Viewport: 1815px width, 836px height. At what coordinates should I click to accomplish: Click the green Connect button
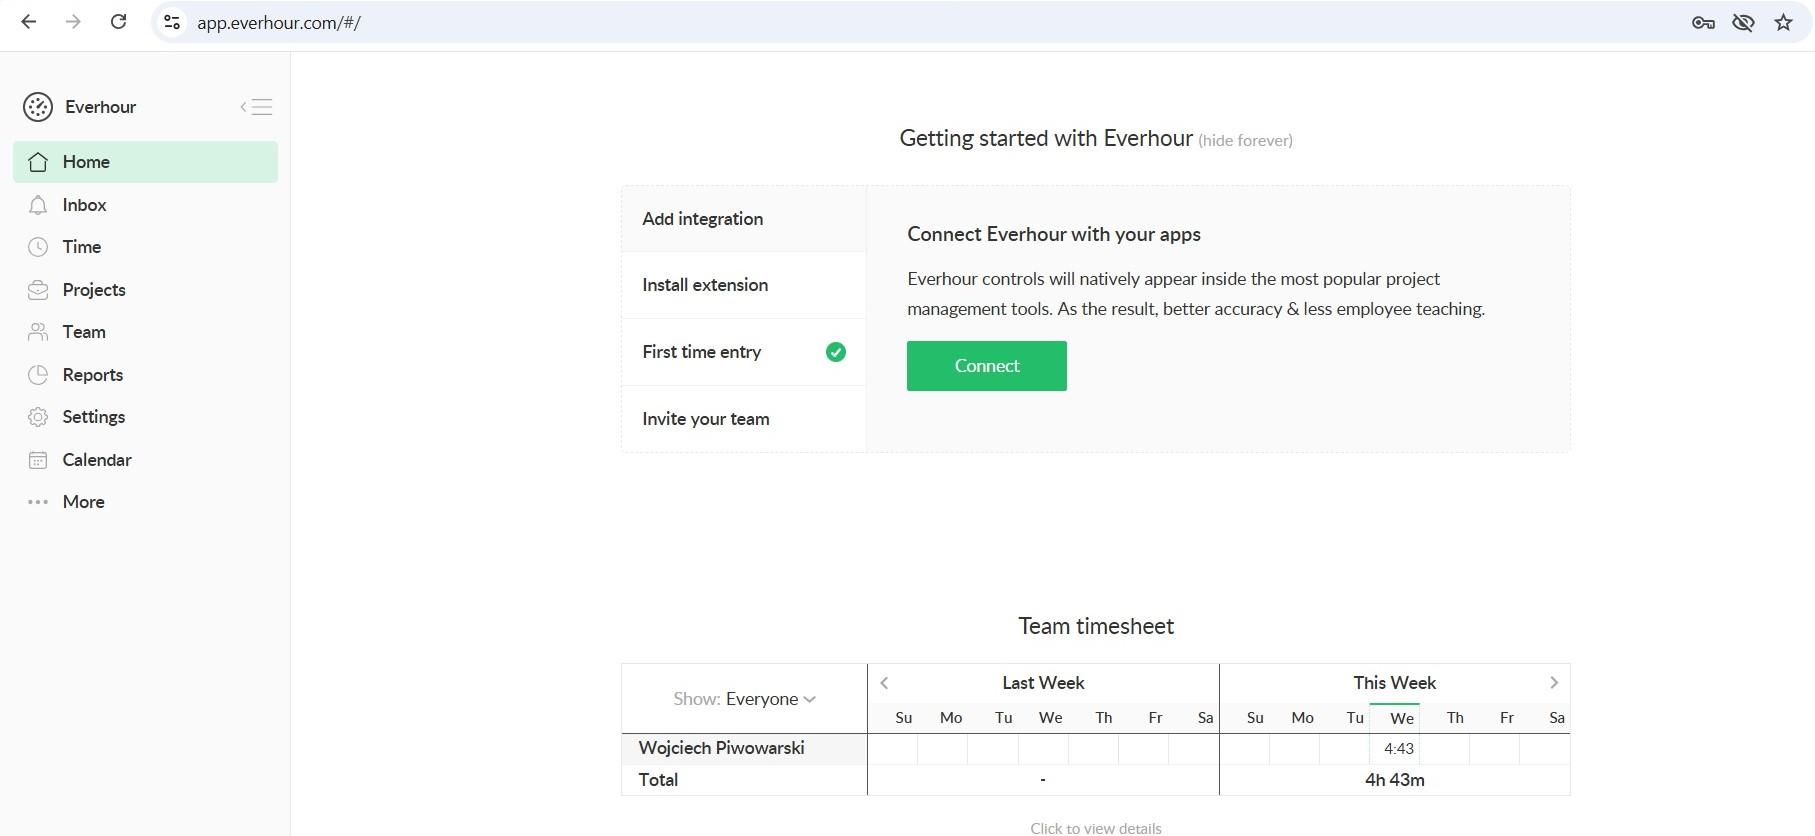pos(987,366)
